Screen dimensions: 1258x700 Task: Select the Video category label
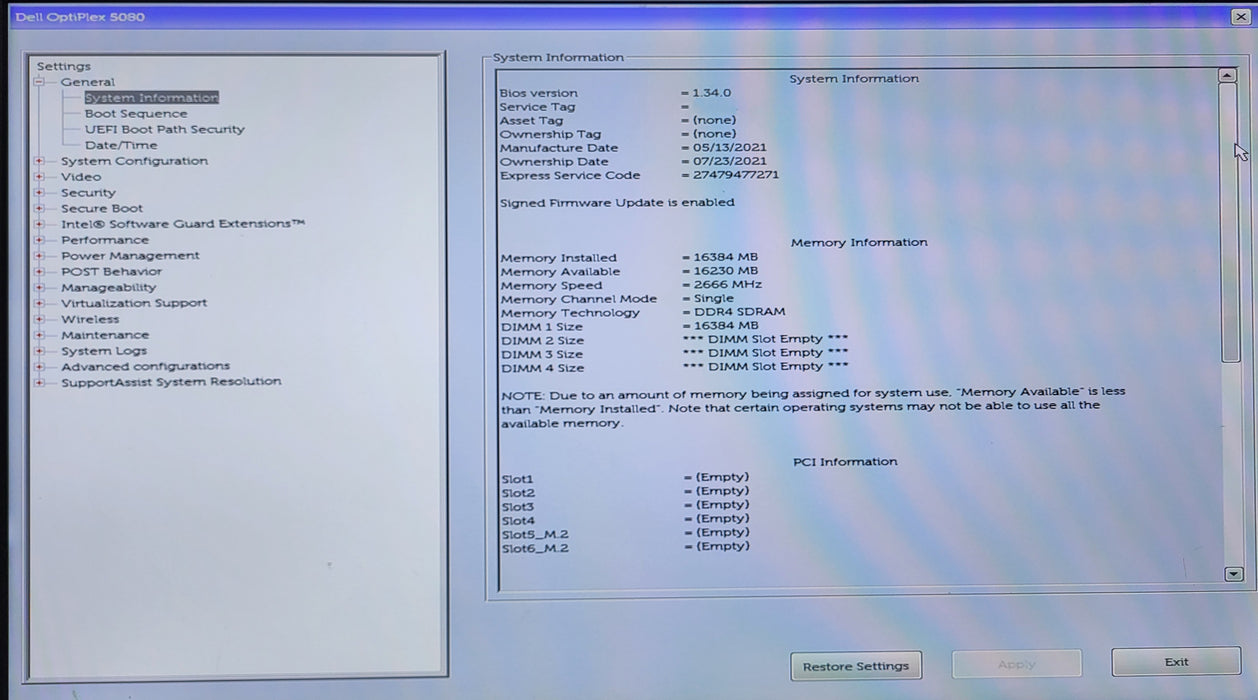(81, 177)
